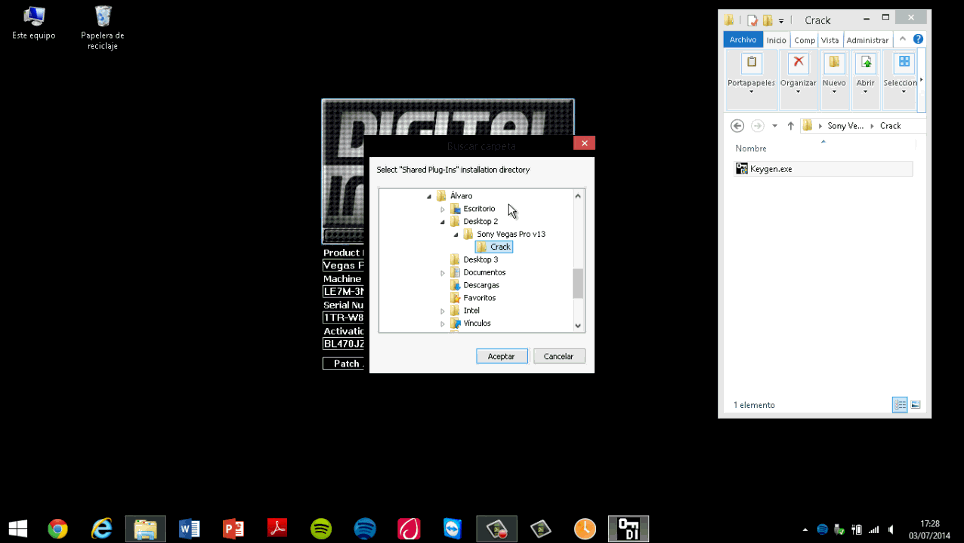Open TeamViewer from the taskbar

[x=452, y=529]
